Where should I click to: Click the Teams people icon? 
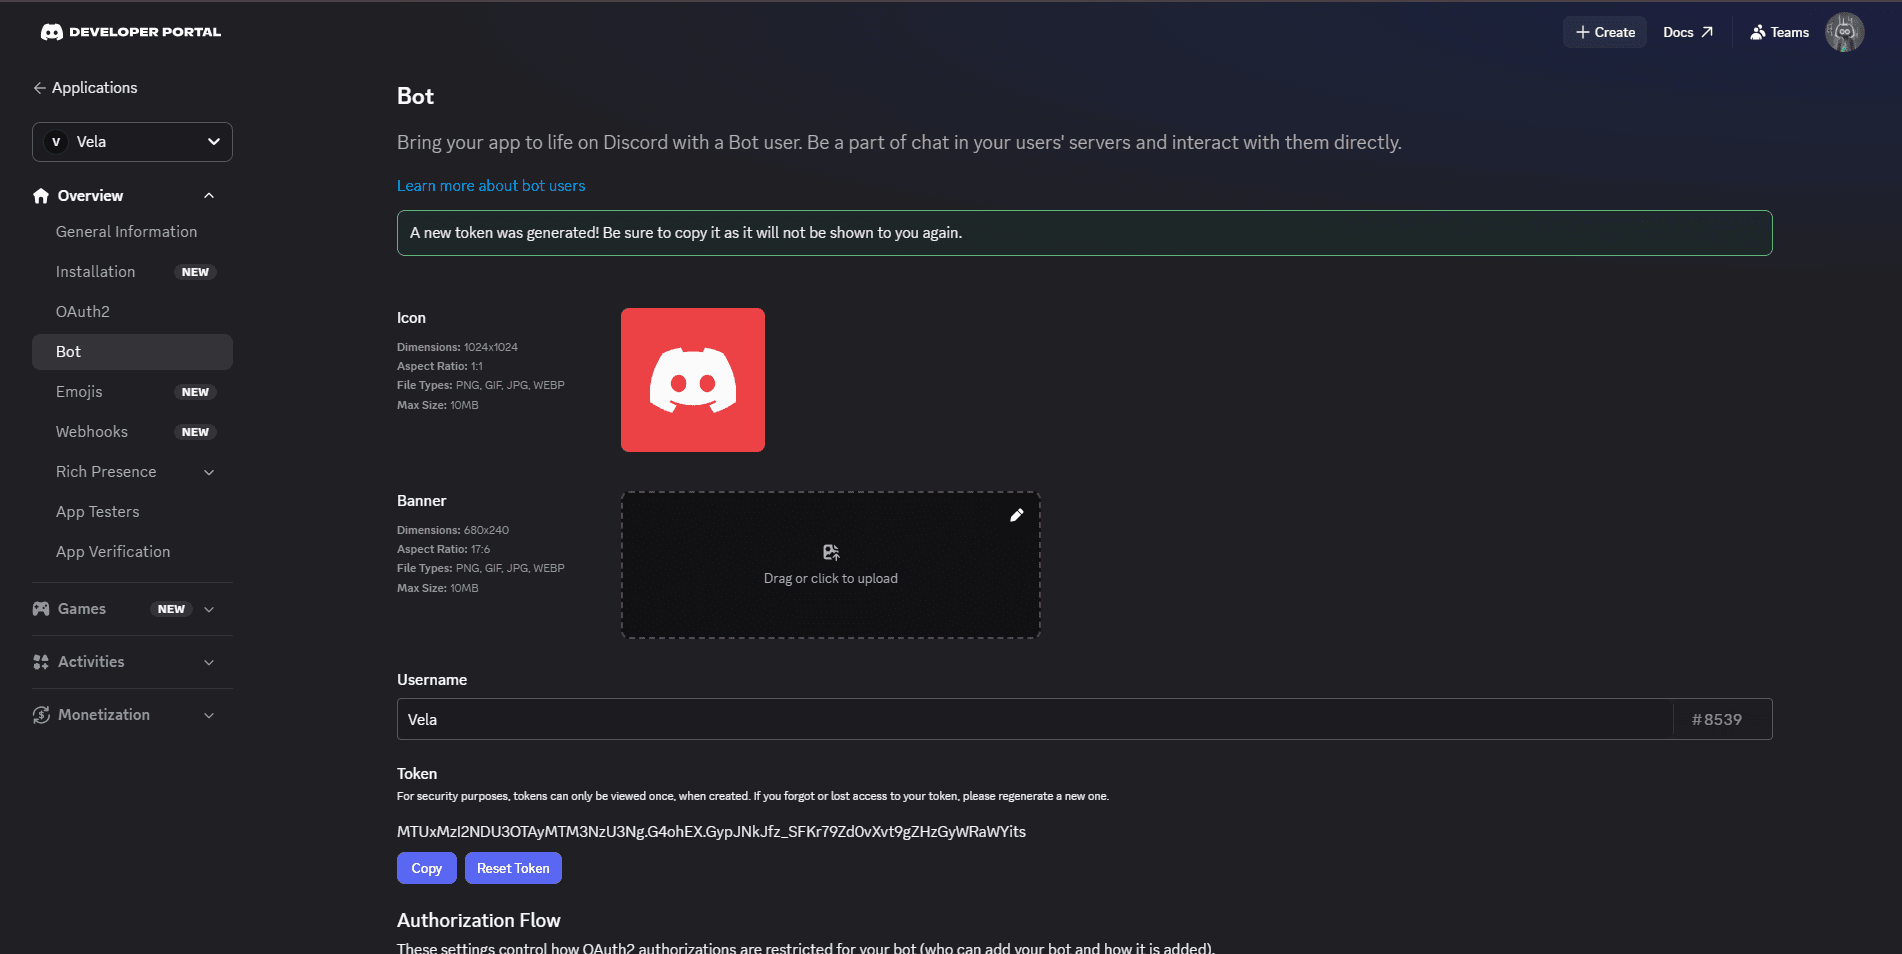(x=1758, y=32)
